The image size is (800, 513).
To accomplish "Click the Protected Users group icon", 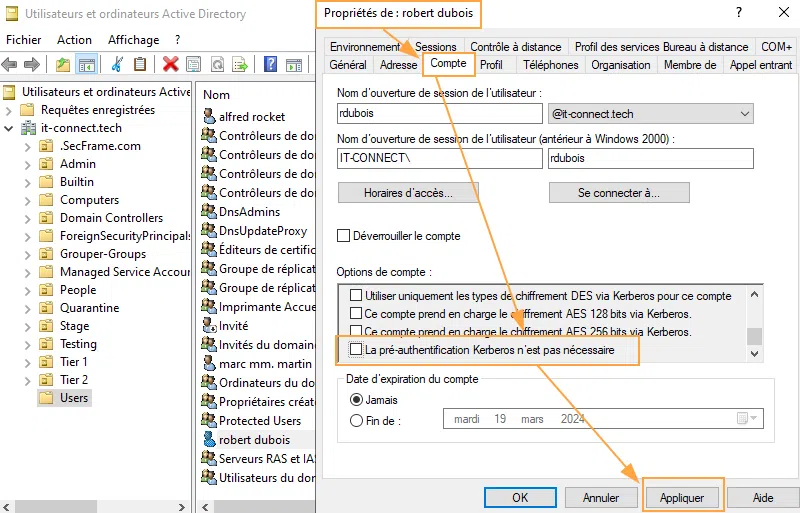I will click(x=209, y=420).
